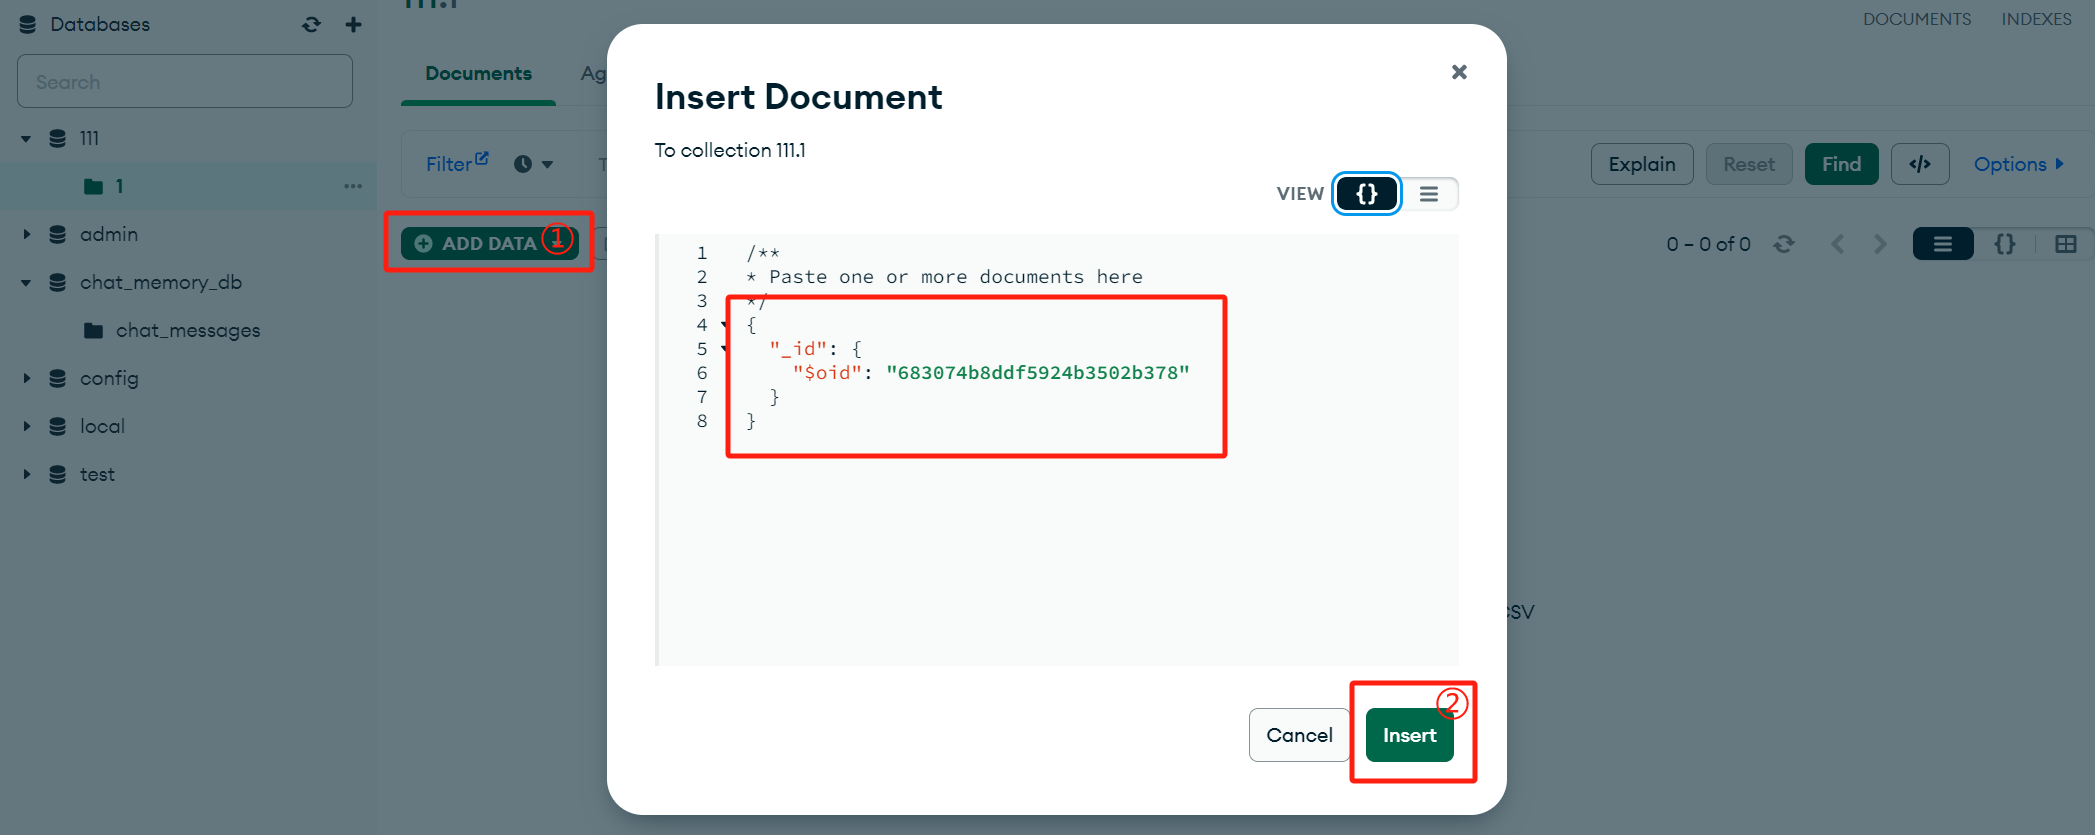Select the test database row
Screen dimensions: 2095x835
point(189,474)
